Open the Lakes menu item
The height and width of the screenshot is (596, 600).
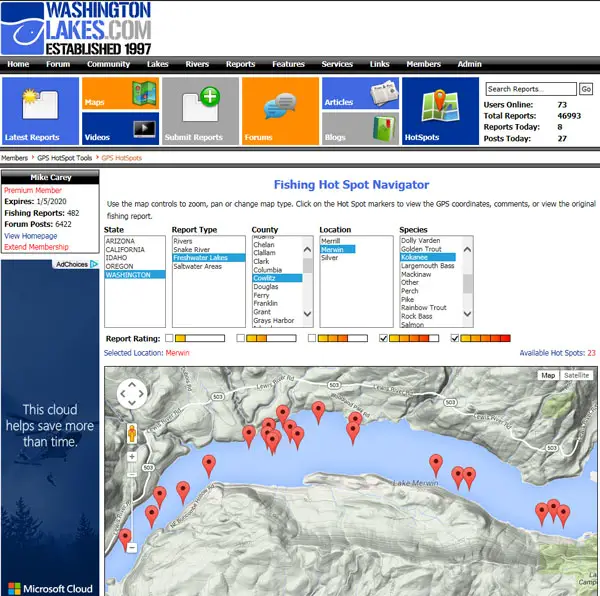(158, 64)
